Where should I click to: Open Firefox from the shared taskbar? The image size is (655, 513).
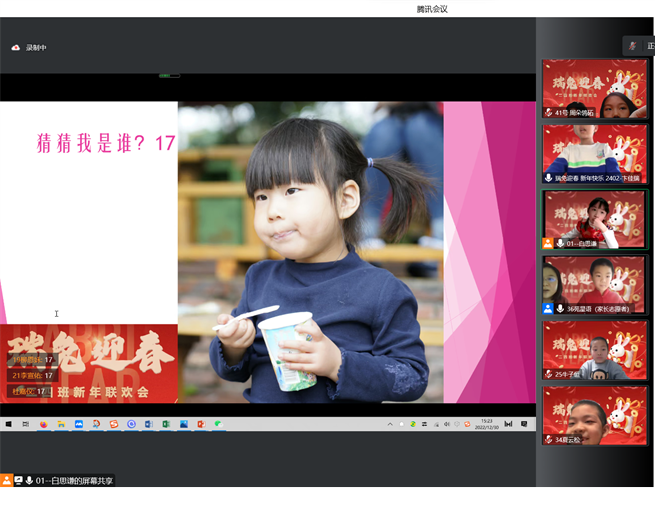point(43,424)
